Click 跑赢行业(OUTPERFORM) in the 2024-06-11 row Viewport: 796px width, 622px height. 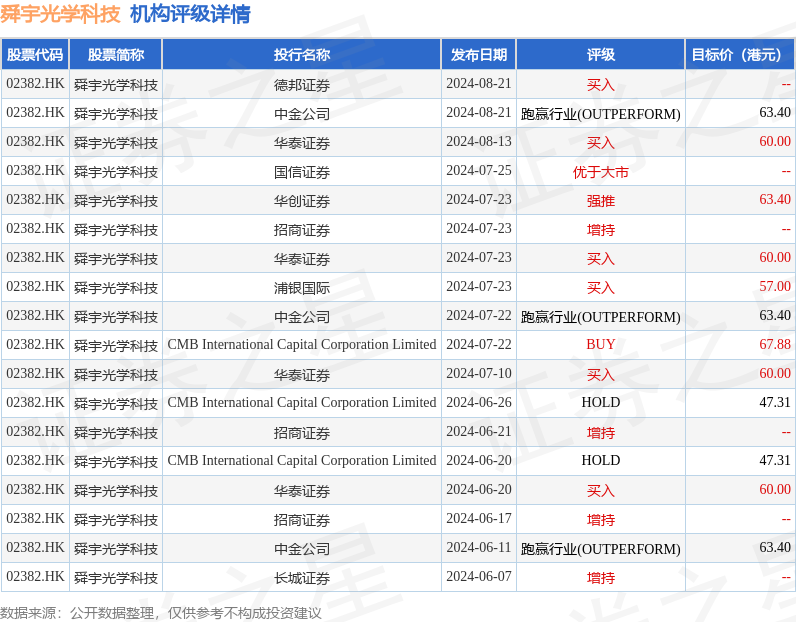pyautogui.click(x=601, y=549)
